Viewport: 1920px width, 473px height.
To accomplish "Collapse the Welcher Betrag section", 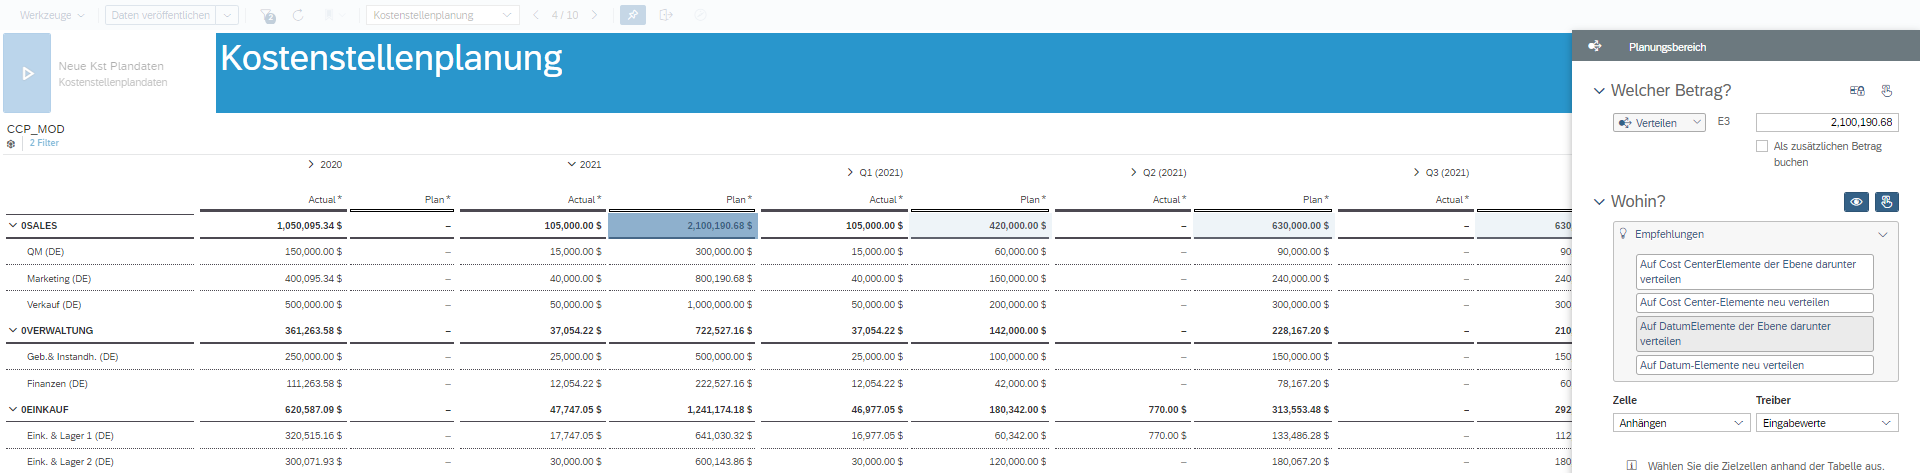I will coord(1599,91).
